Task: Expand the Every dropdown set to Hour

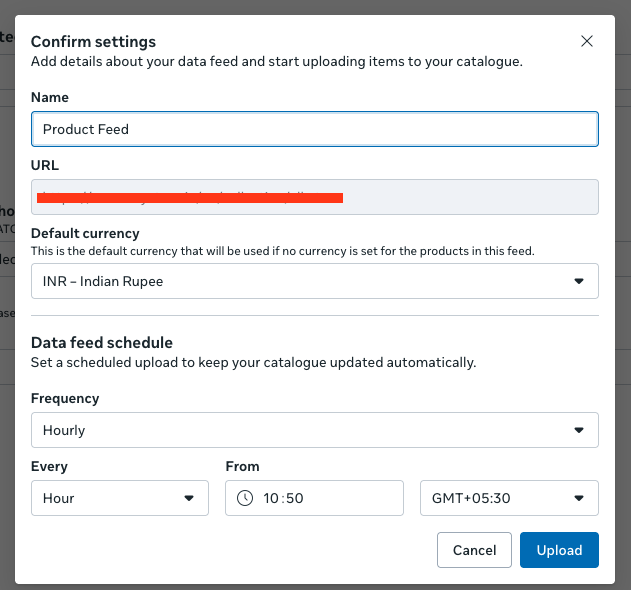Action: 119,498
